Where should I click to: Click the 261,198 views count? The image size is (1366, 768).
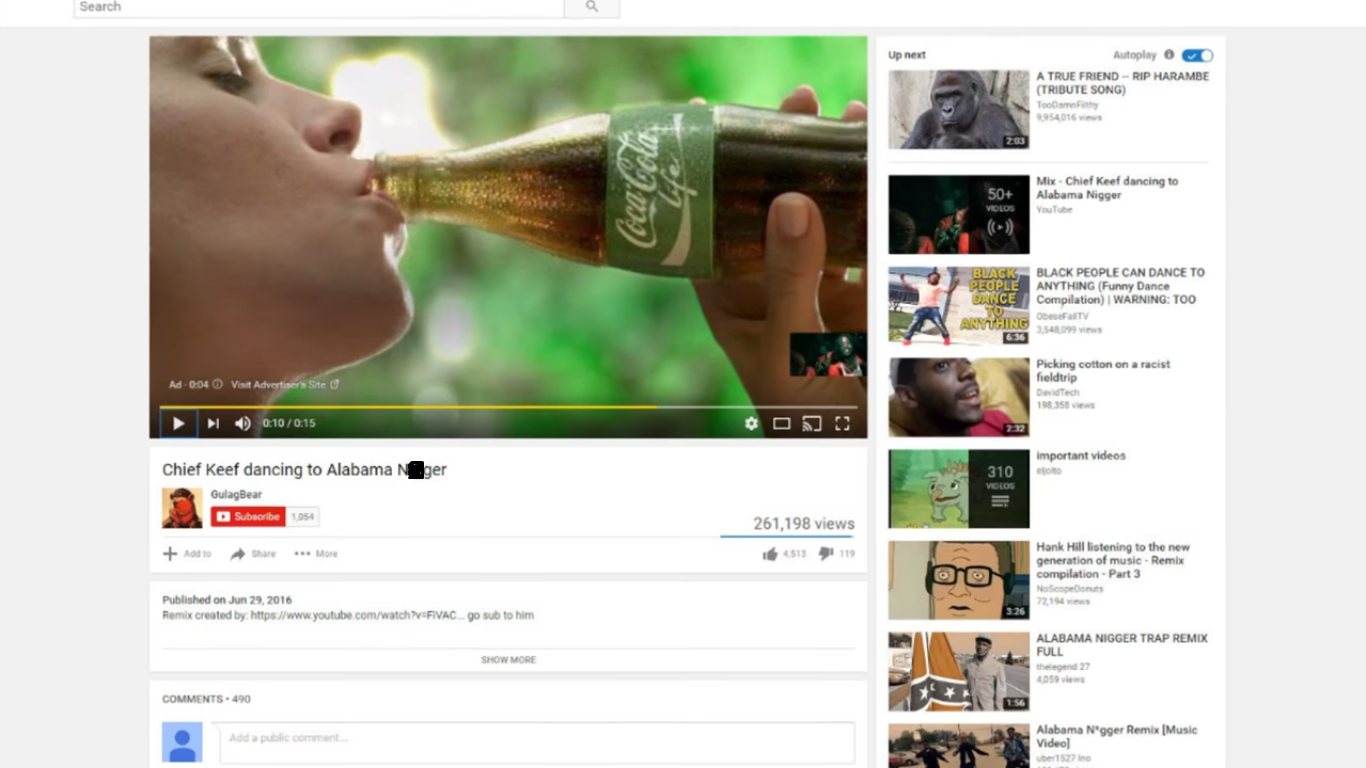pos(804,524)
